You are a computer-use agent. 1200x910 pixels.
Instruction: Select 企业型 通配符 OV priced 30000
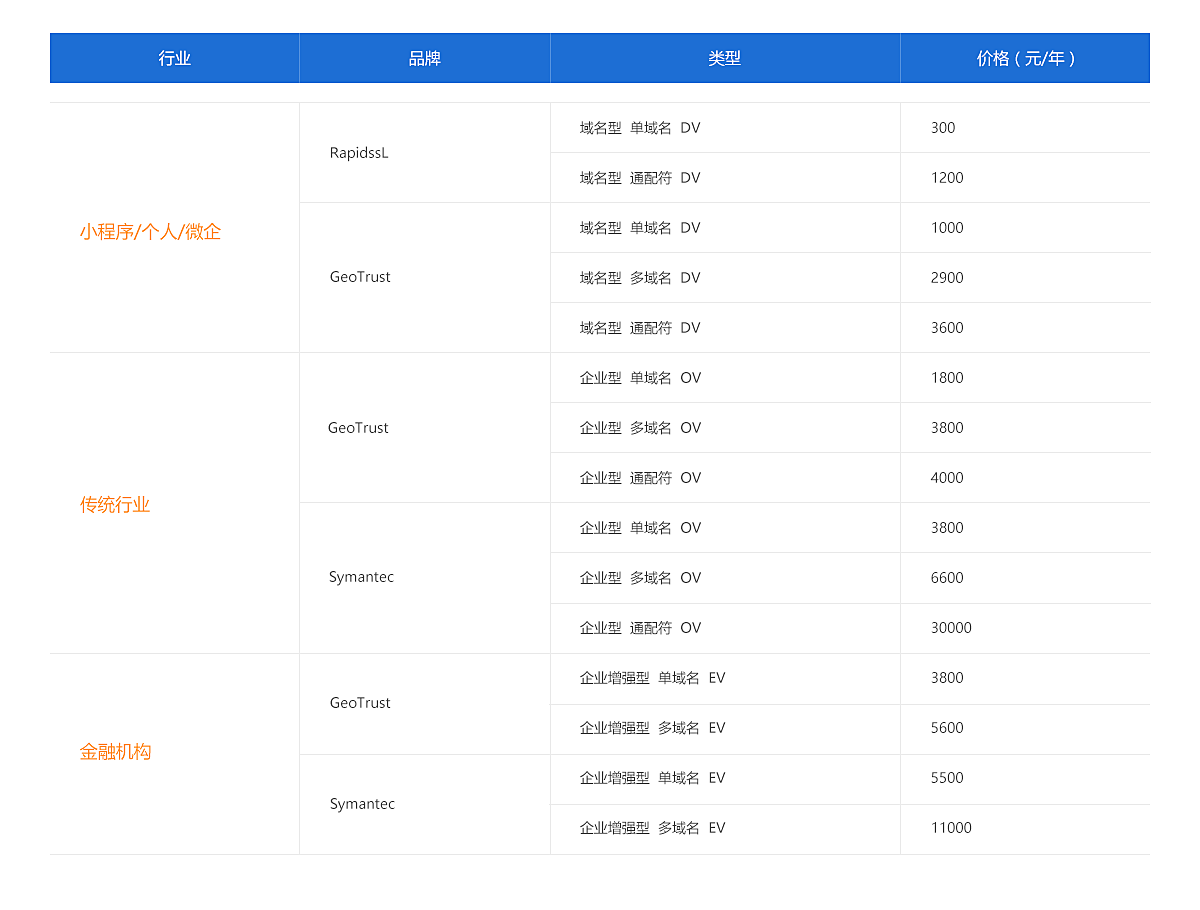coord(640,628)
